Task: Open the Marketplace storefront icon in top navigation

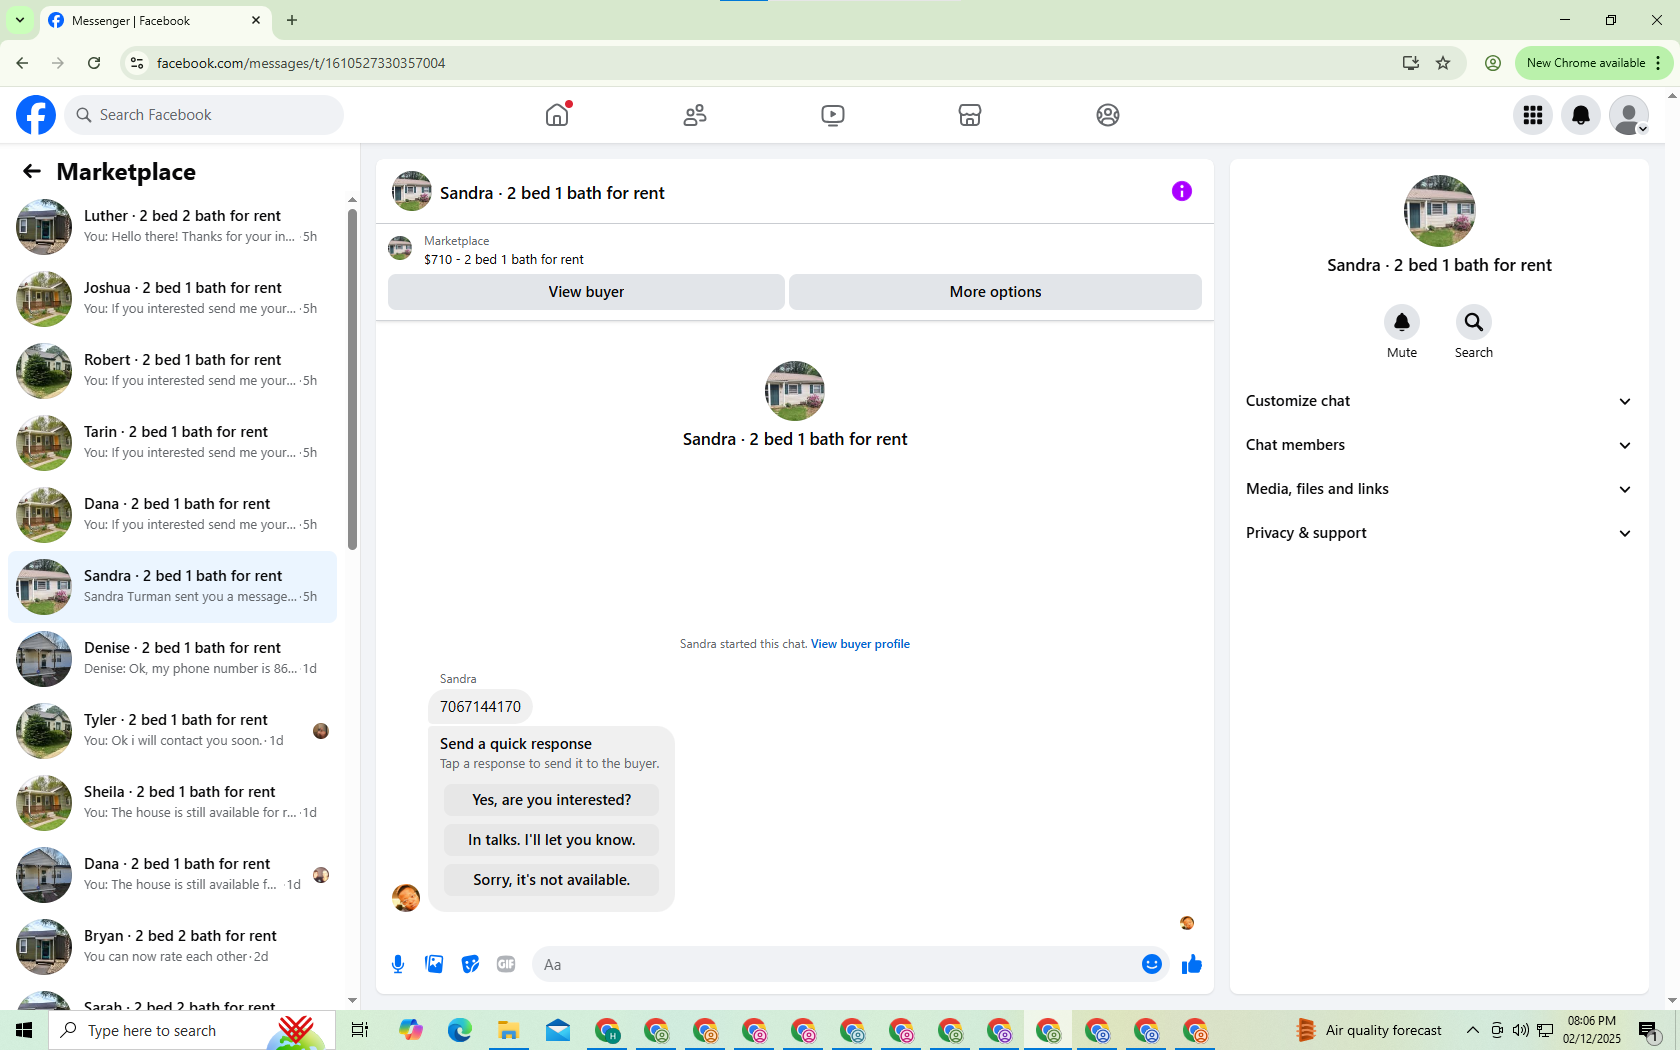Action: point(970,115)
